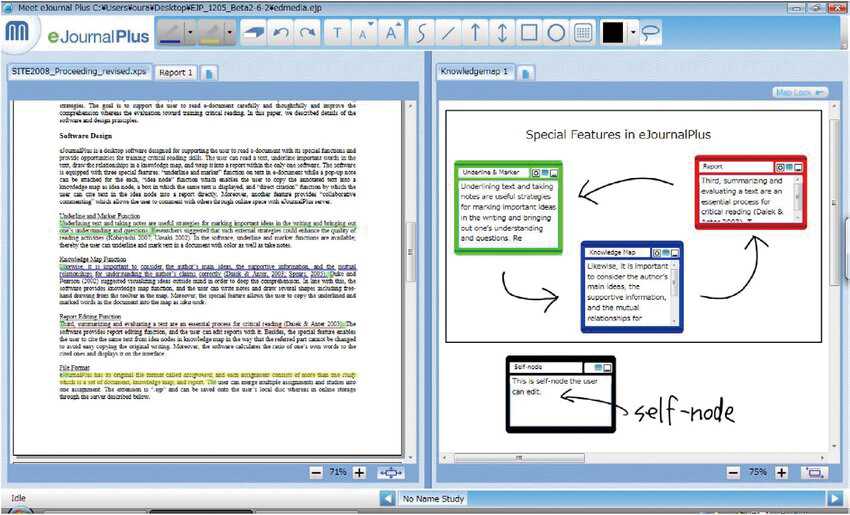Click the redo arrow
Screen dimensions: 850x515
coord(308,33)
